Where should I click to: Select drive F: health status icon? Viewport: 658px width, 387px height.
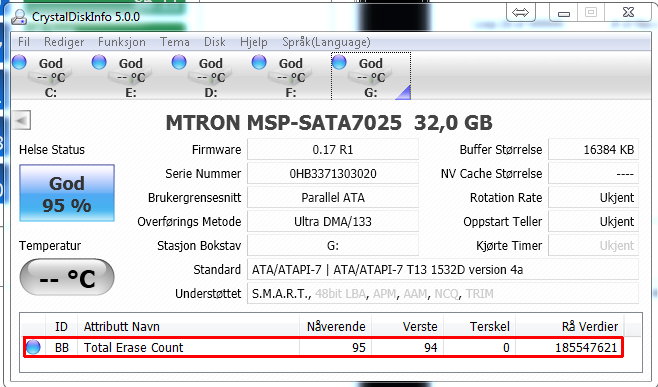pyautogui.click(x=259, y=62)
